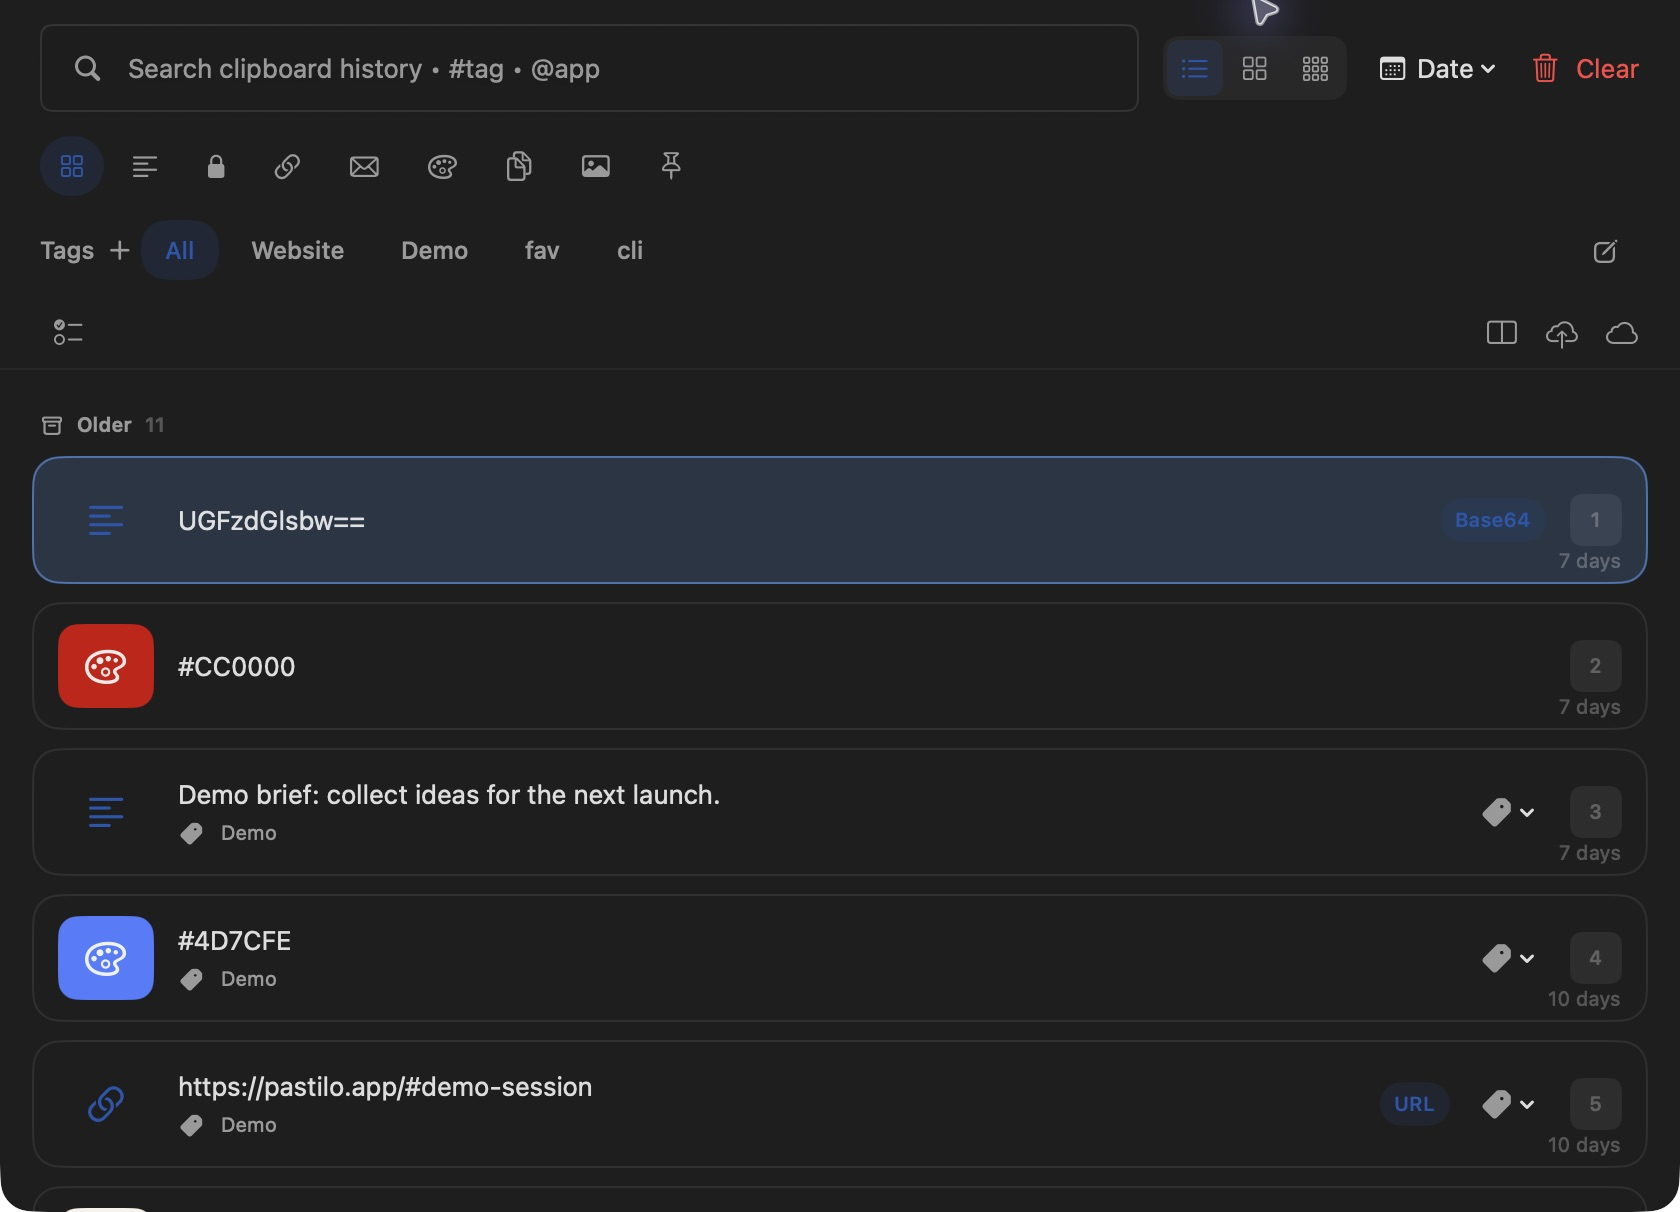
Task: Select the Demo brief text entry
Action: pyautogui.click(x=840, y=812)
